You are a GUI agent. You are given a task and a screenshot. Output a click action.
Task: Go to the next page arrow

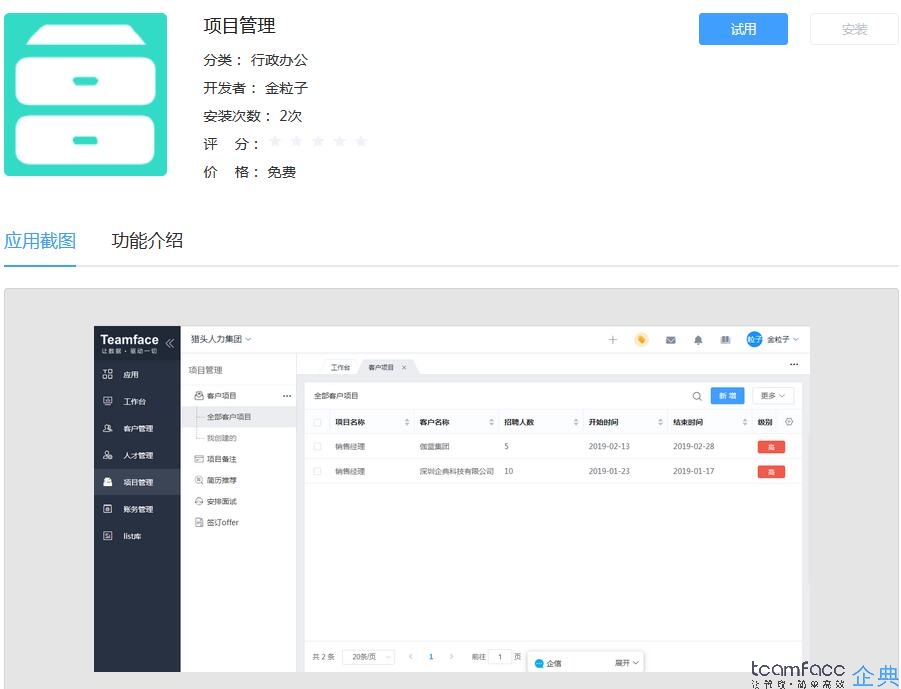[x=452, y=656]
